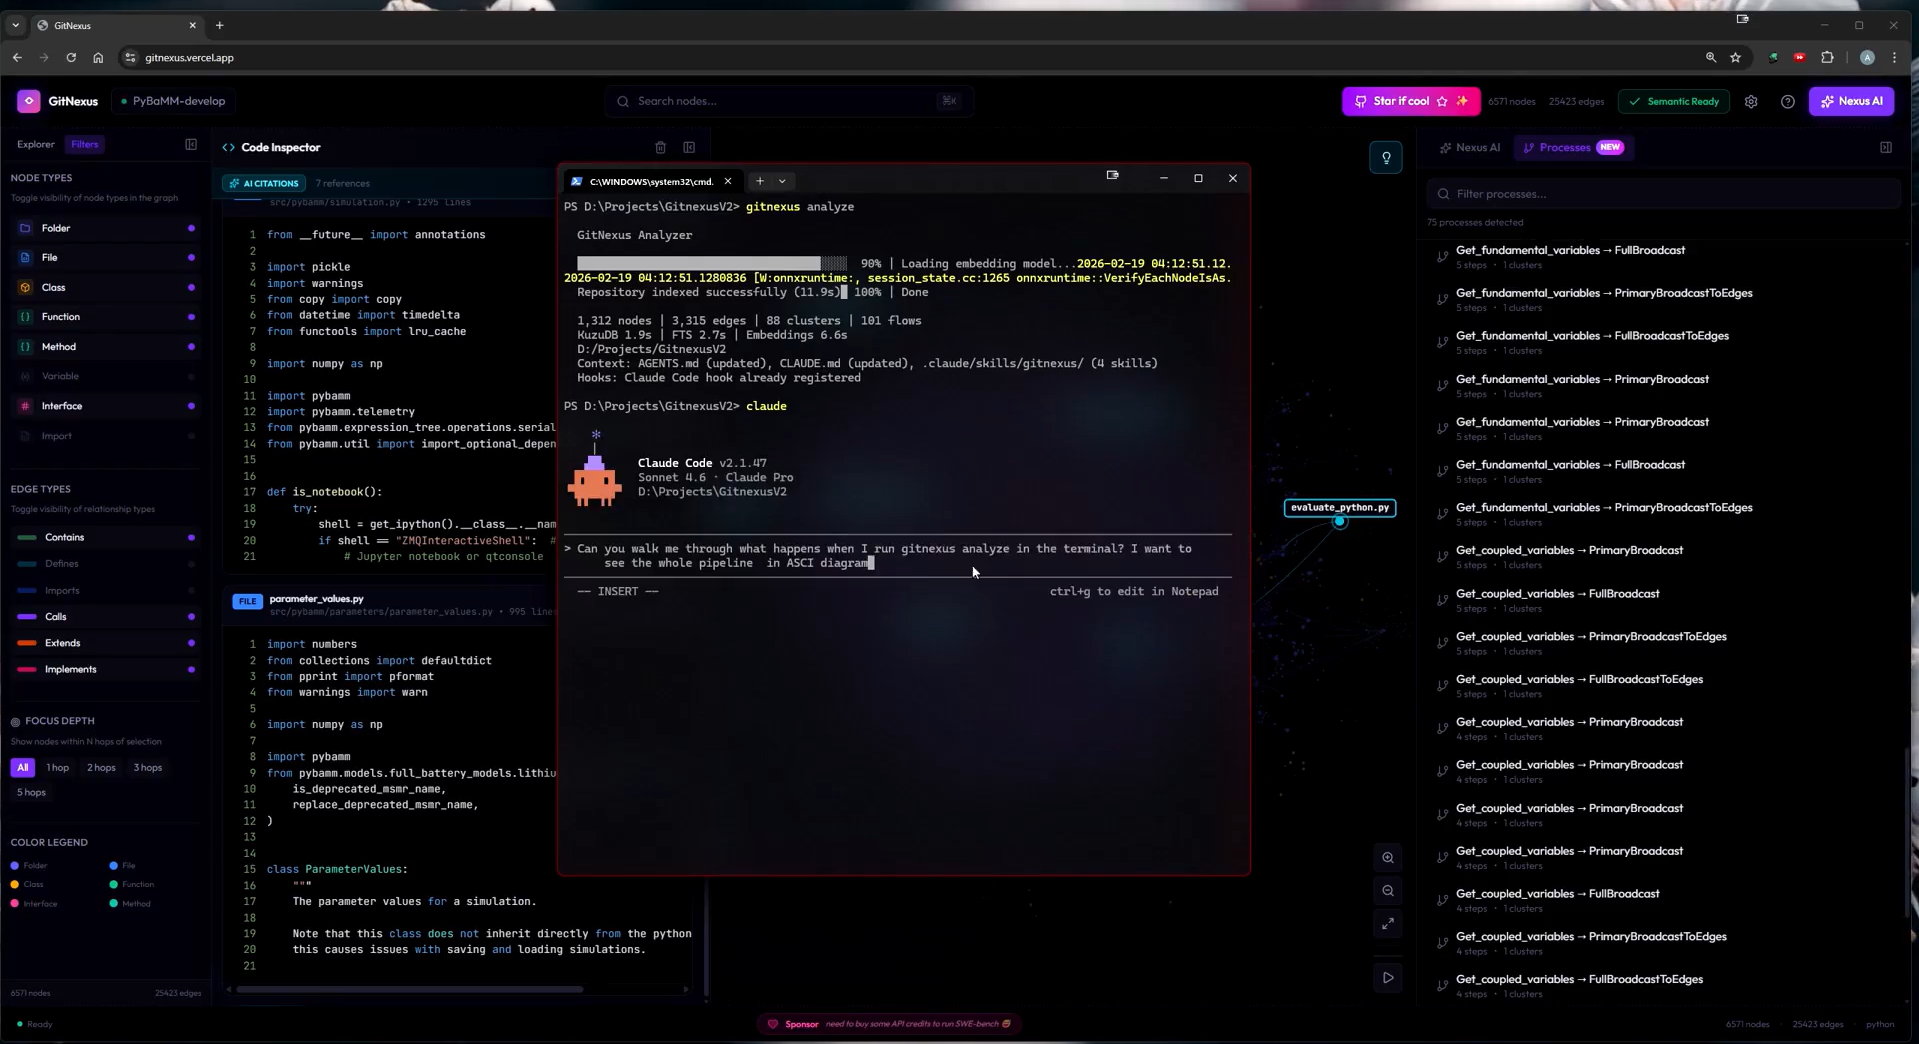Click the GitNexus logo icon
Image resolution: width=1919 pixels, height=1044 pixels.
tap(29, 101)
